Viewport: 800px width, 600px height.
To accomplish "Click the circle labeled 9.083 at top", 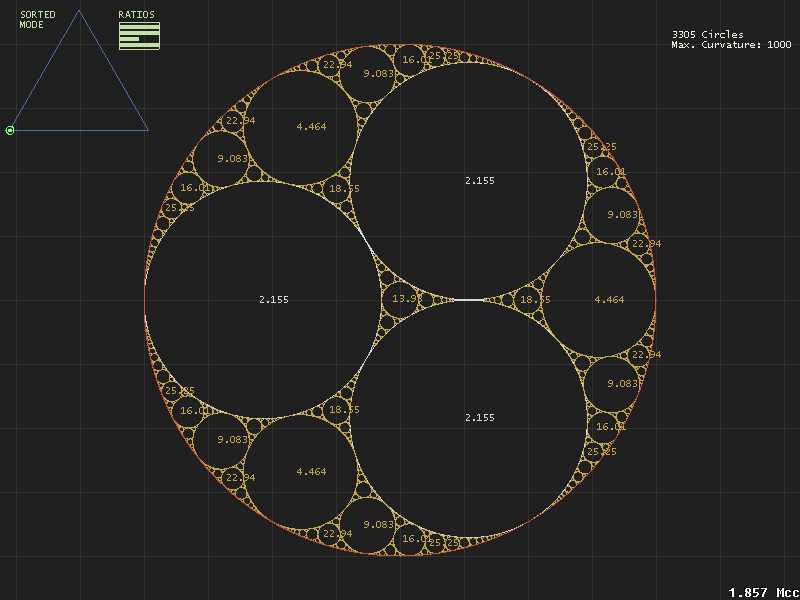I will (378, 72).
